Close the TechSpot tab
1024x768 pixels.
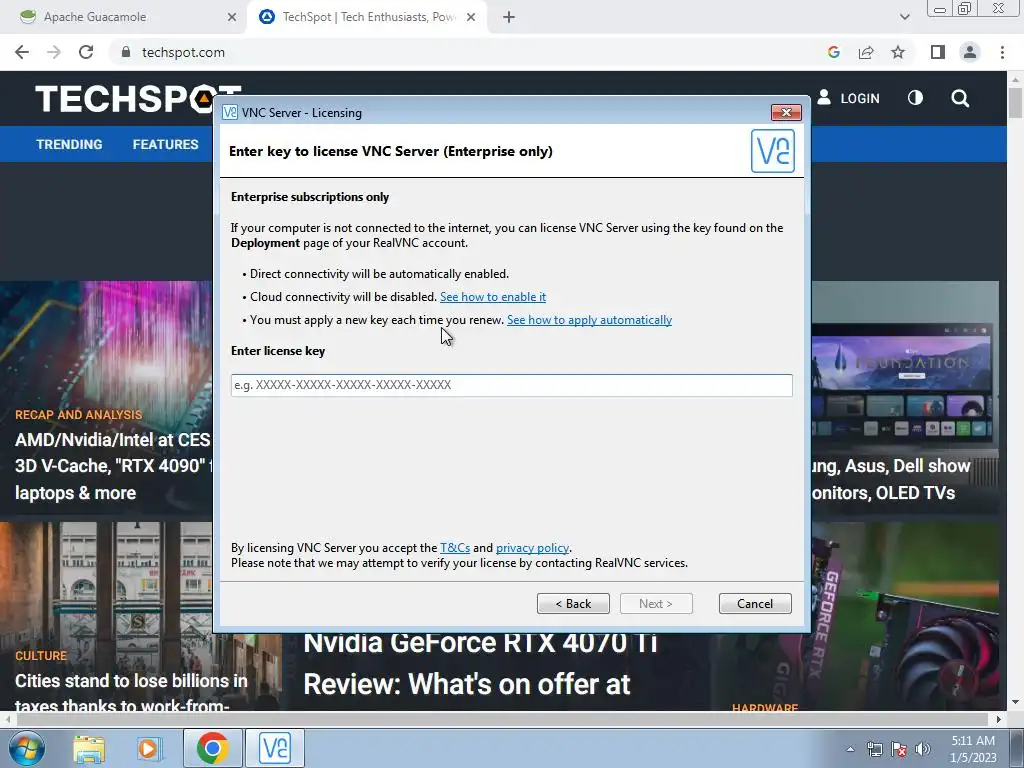click(471, 17)
